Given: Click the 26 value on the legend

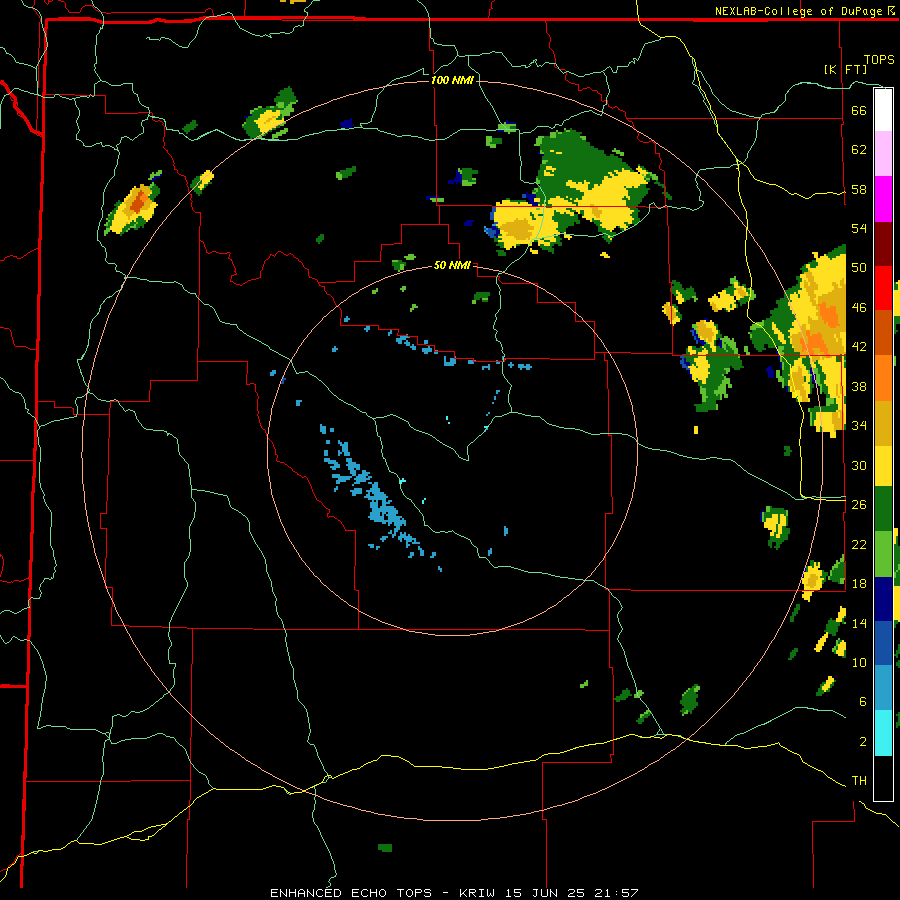Looking at the screenshot, I should pyautogui.click(x=859, y=505).
